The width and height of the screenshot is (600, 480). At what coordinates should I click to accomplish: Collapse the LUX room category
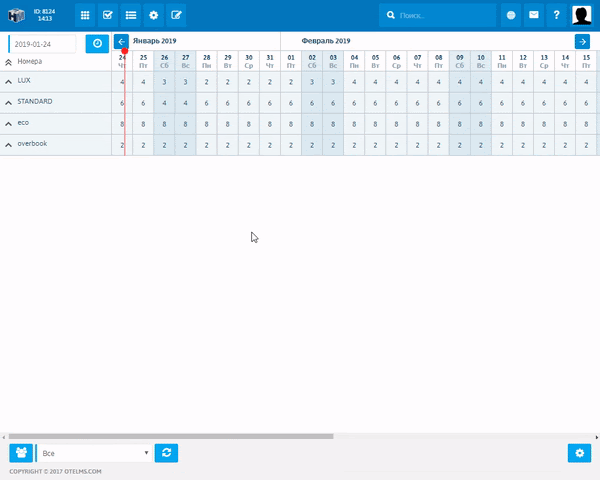tap(9, 82)
